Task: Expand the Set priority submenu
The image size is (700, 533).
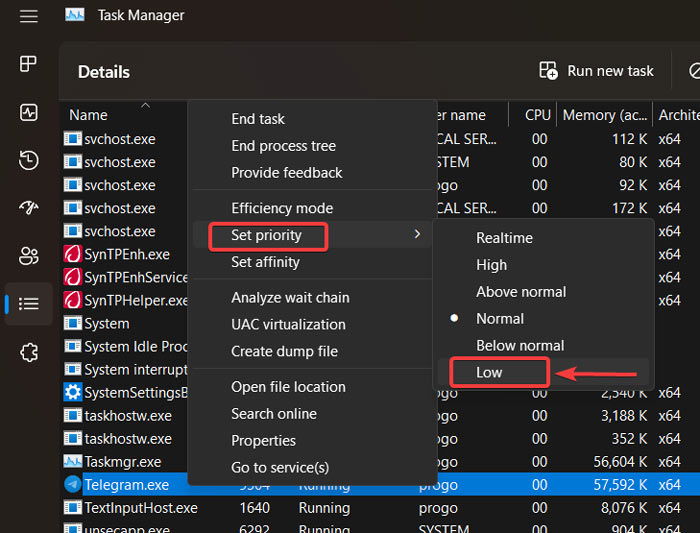Action: 265,236
